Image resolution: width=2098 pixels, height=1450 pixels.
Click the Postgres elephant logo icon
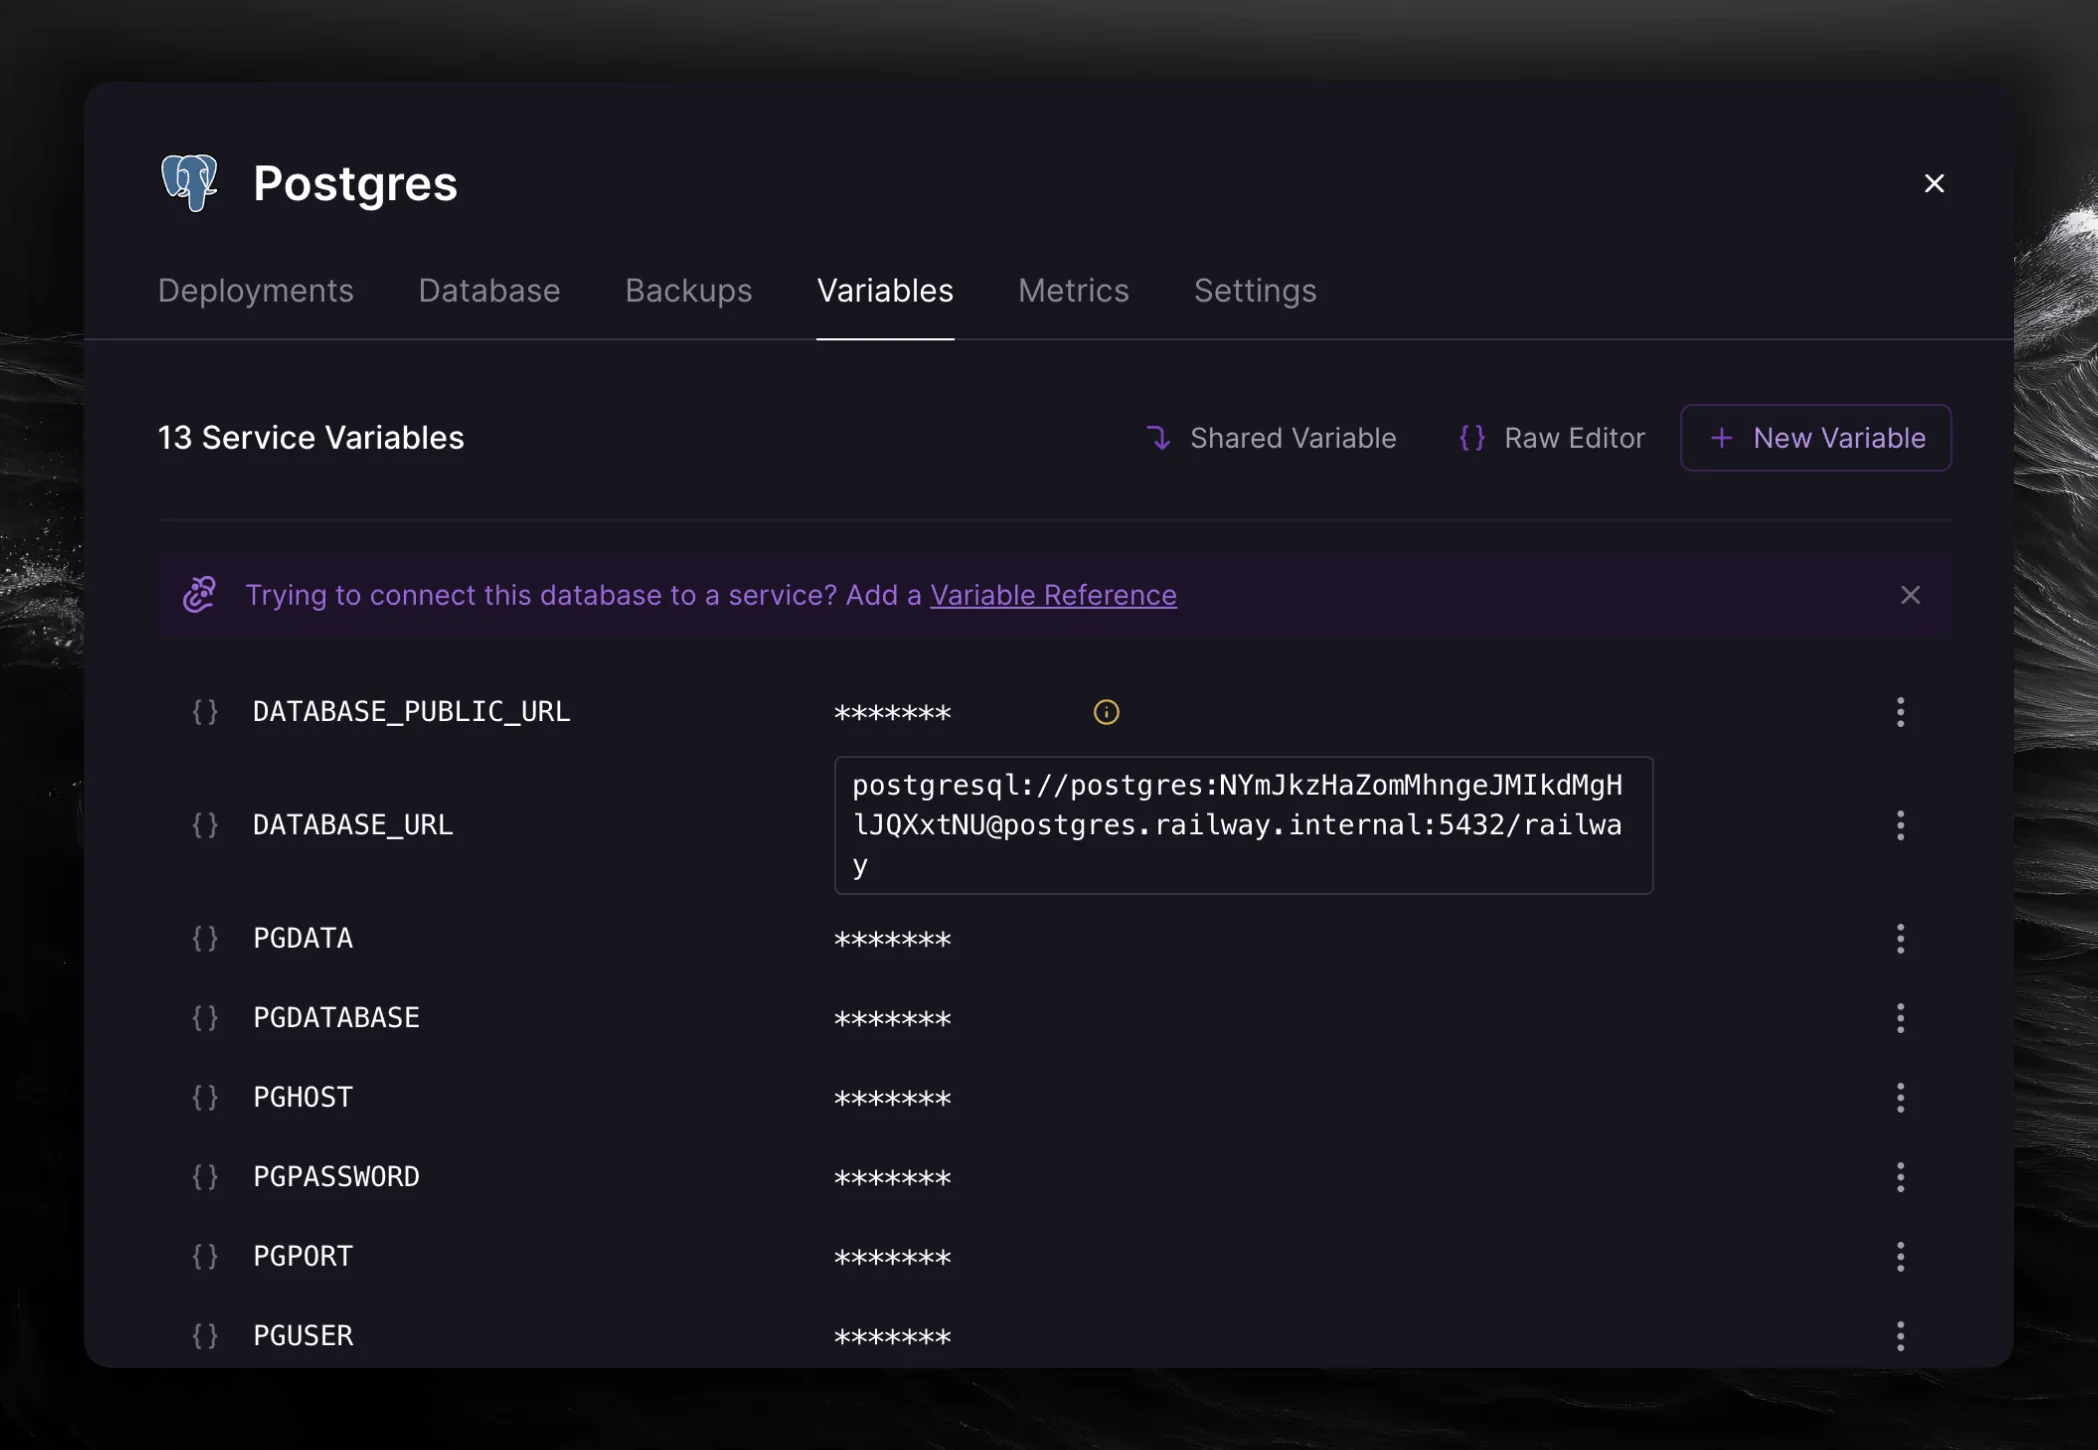coord(190,182)
